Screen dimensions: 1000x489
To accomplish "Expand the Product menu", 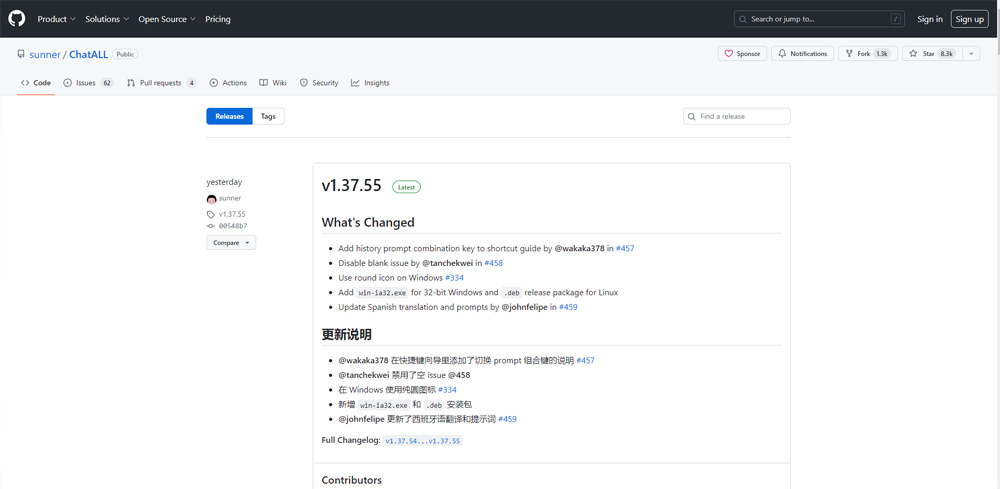I will pyautogui.click(x=56, y=19).
